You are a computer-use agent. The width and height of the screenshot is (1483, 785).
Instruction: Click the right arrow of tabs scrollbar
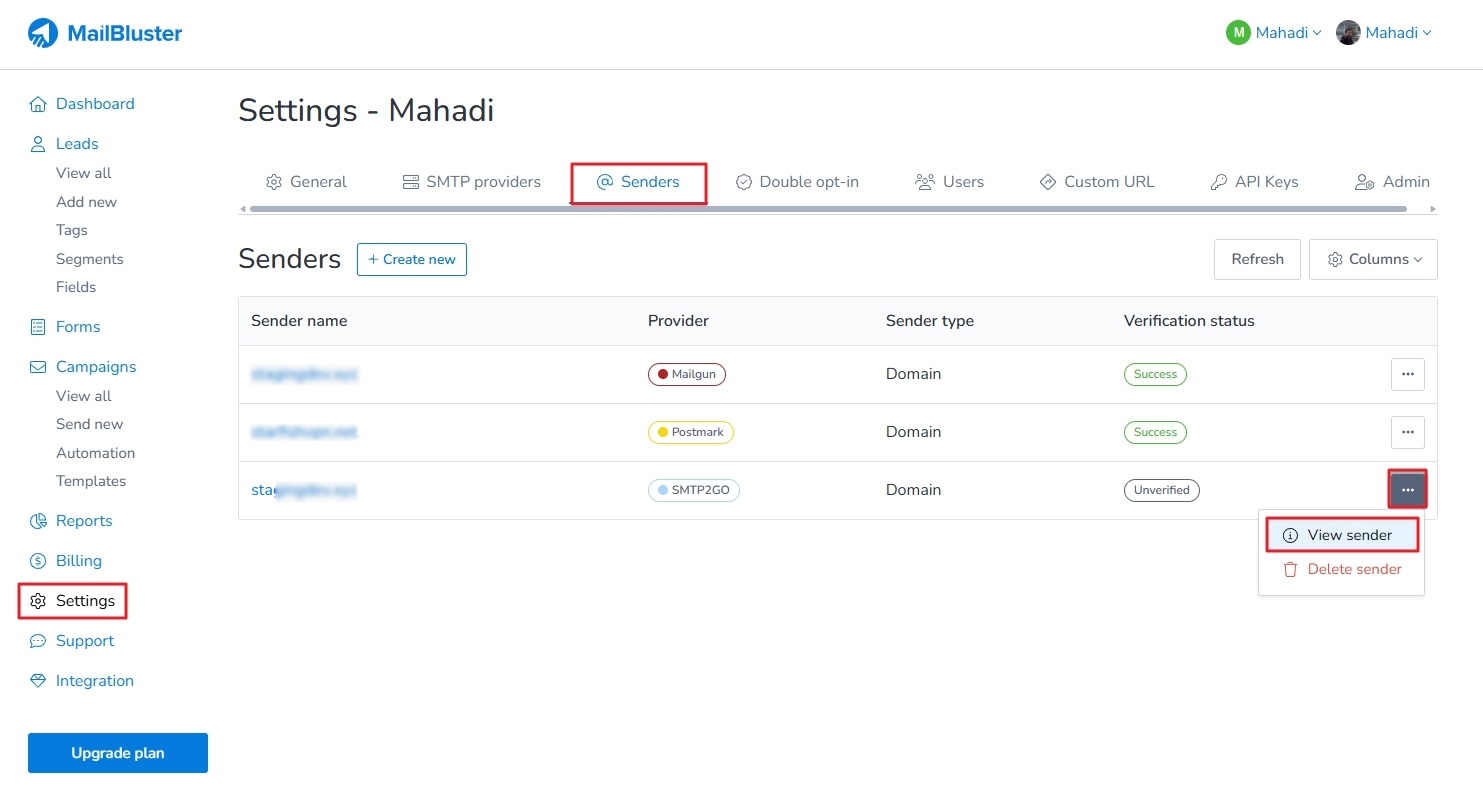coord(1433,209)
